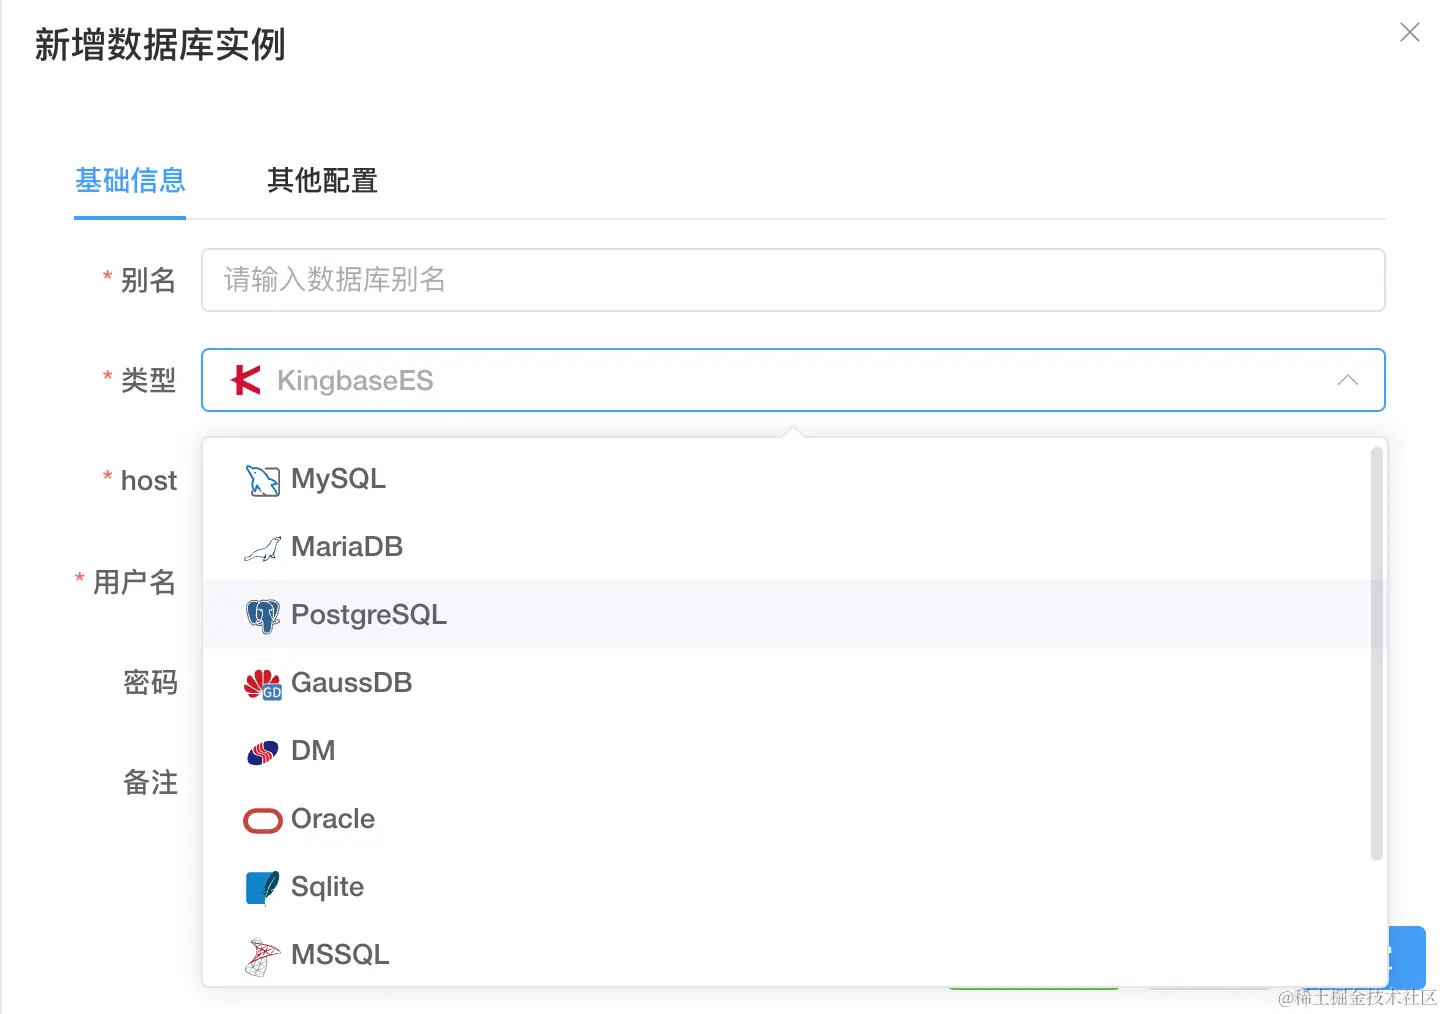Select the PostgreSQL elephant icon
The width and height of the screenshot is (1444, 1014).
(x=262, y=615)
